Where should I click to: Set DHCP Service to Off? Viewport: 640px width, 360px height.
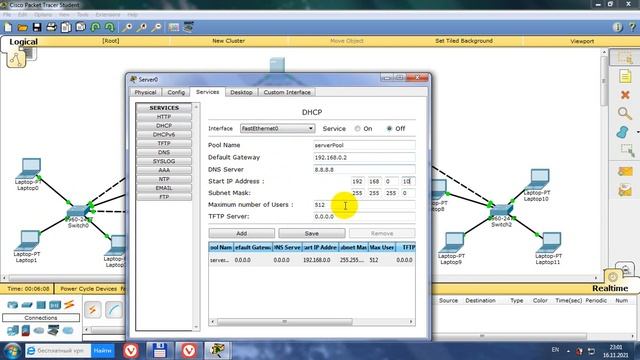[x=389, y=129]
